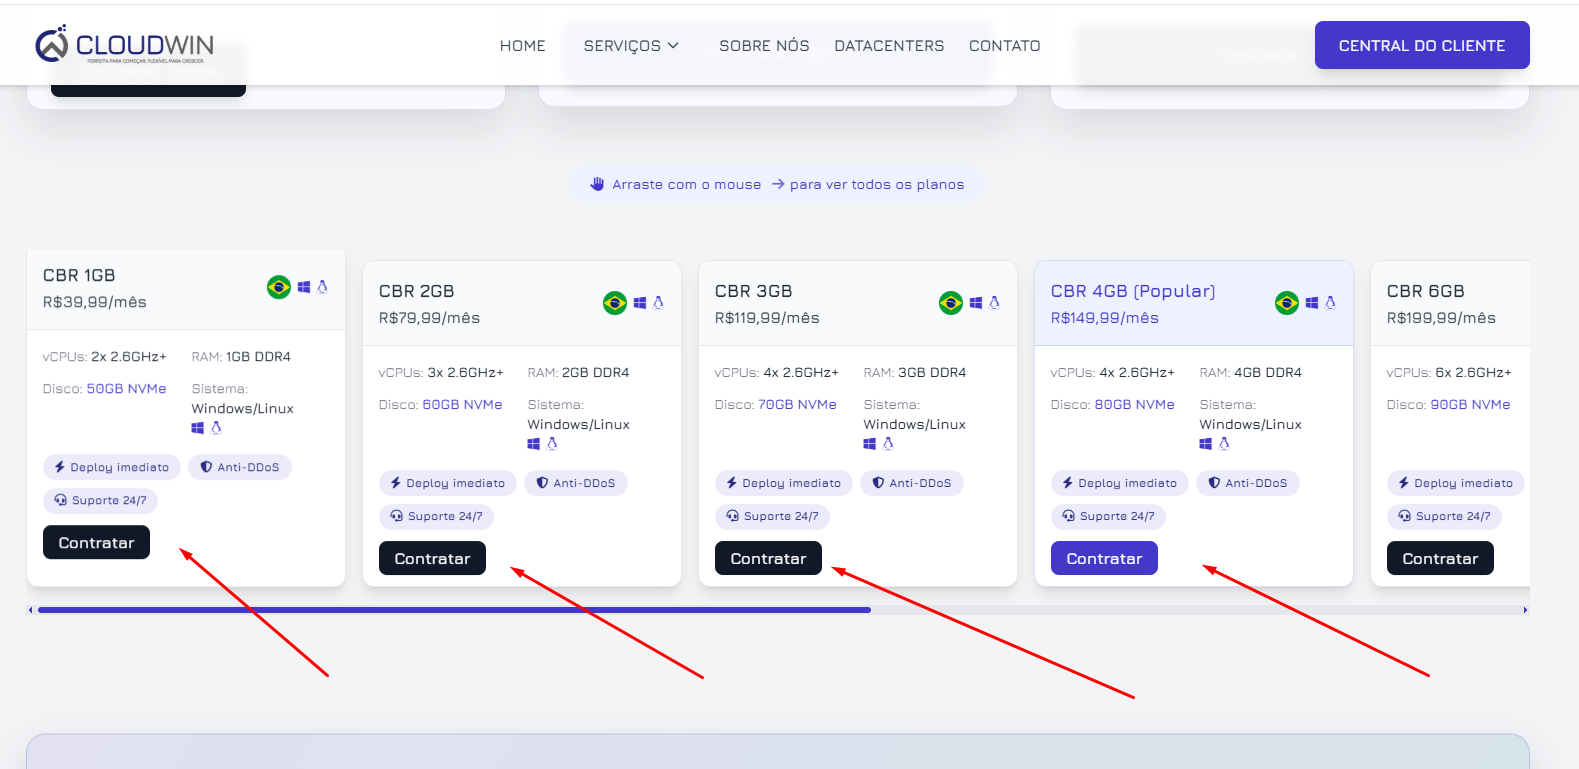This screenshot has width=1579, height=769.
Task: Click Linux penguin icon in CBR 1GB header
Action: coord(322,287)
